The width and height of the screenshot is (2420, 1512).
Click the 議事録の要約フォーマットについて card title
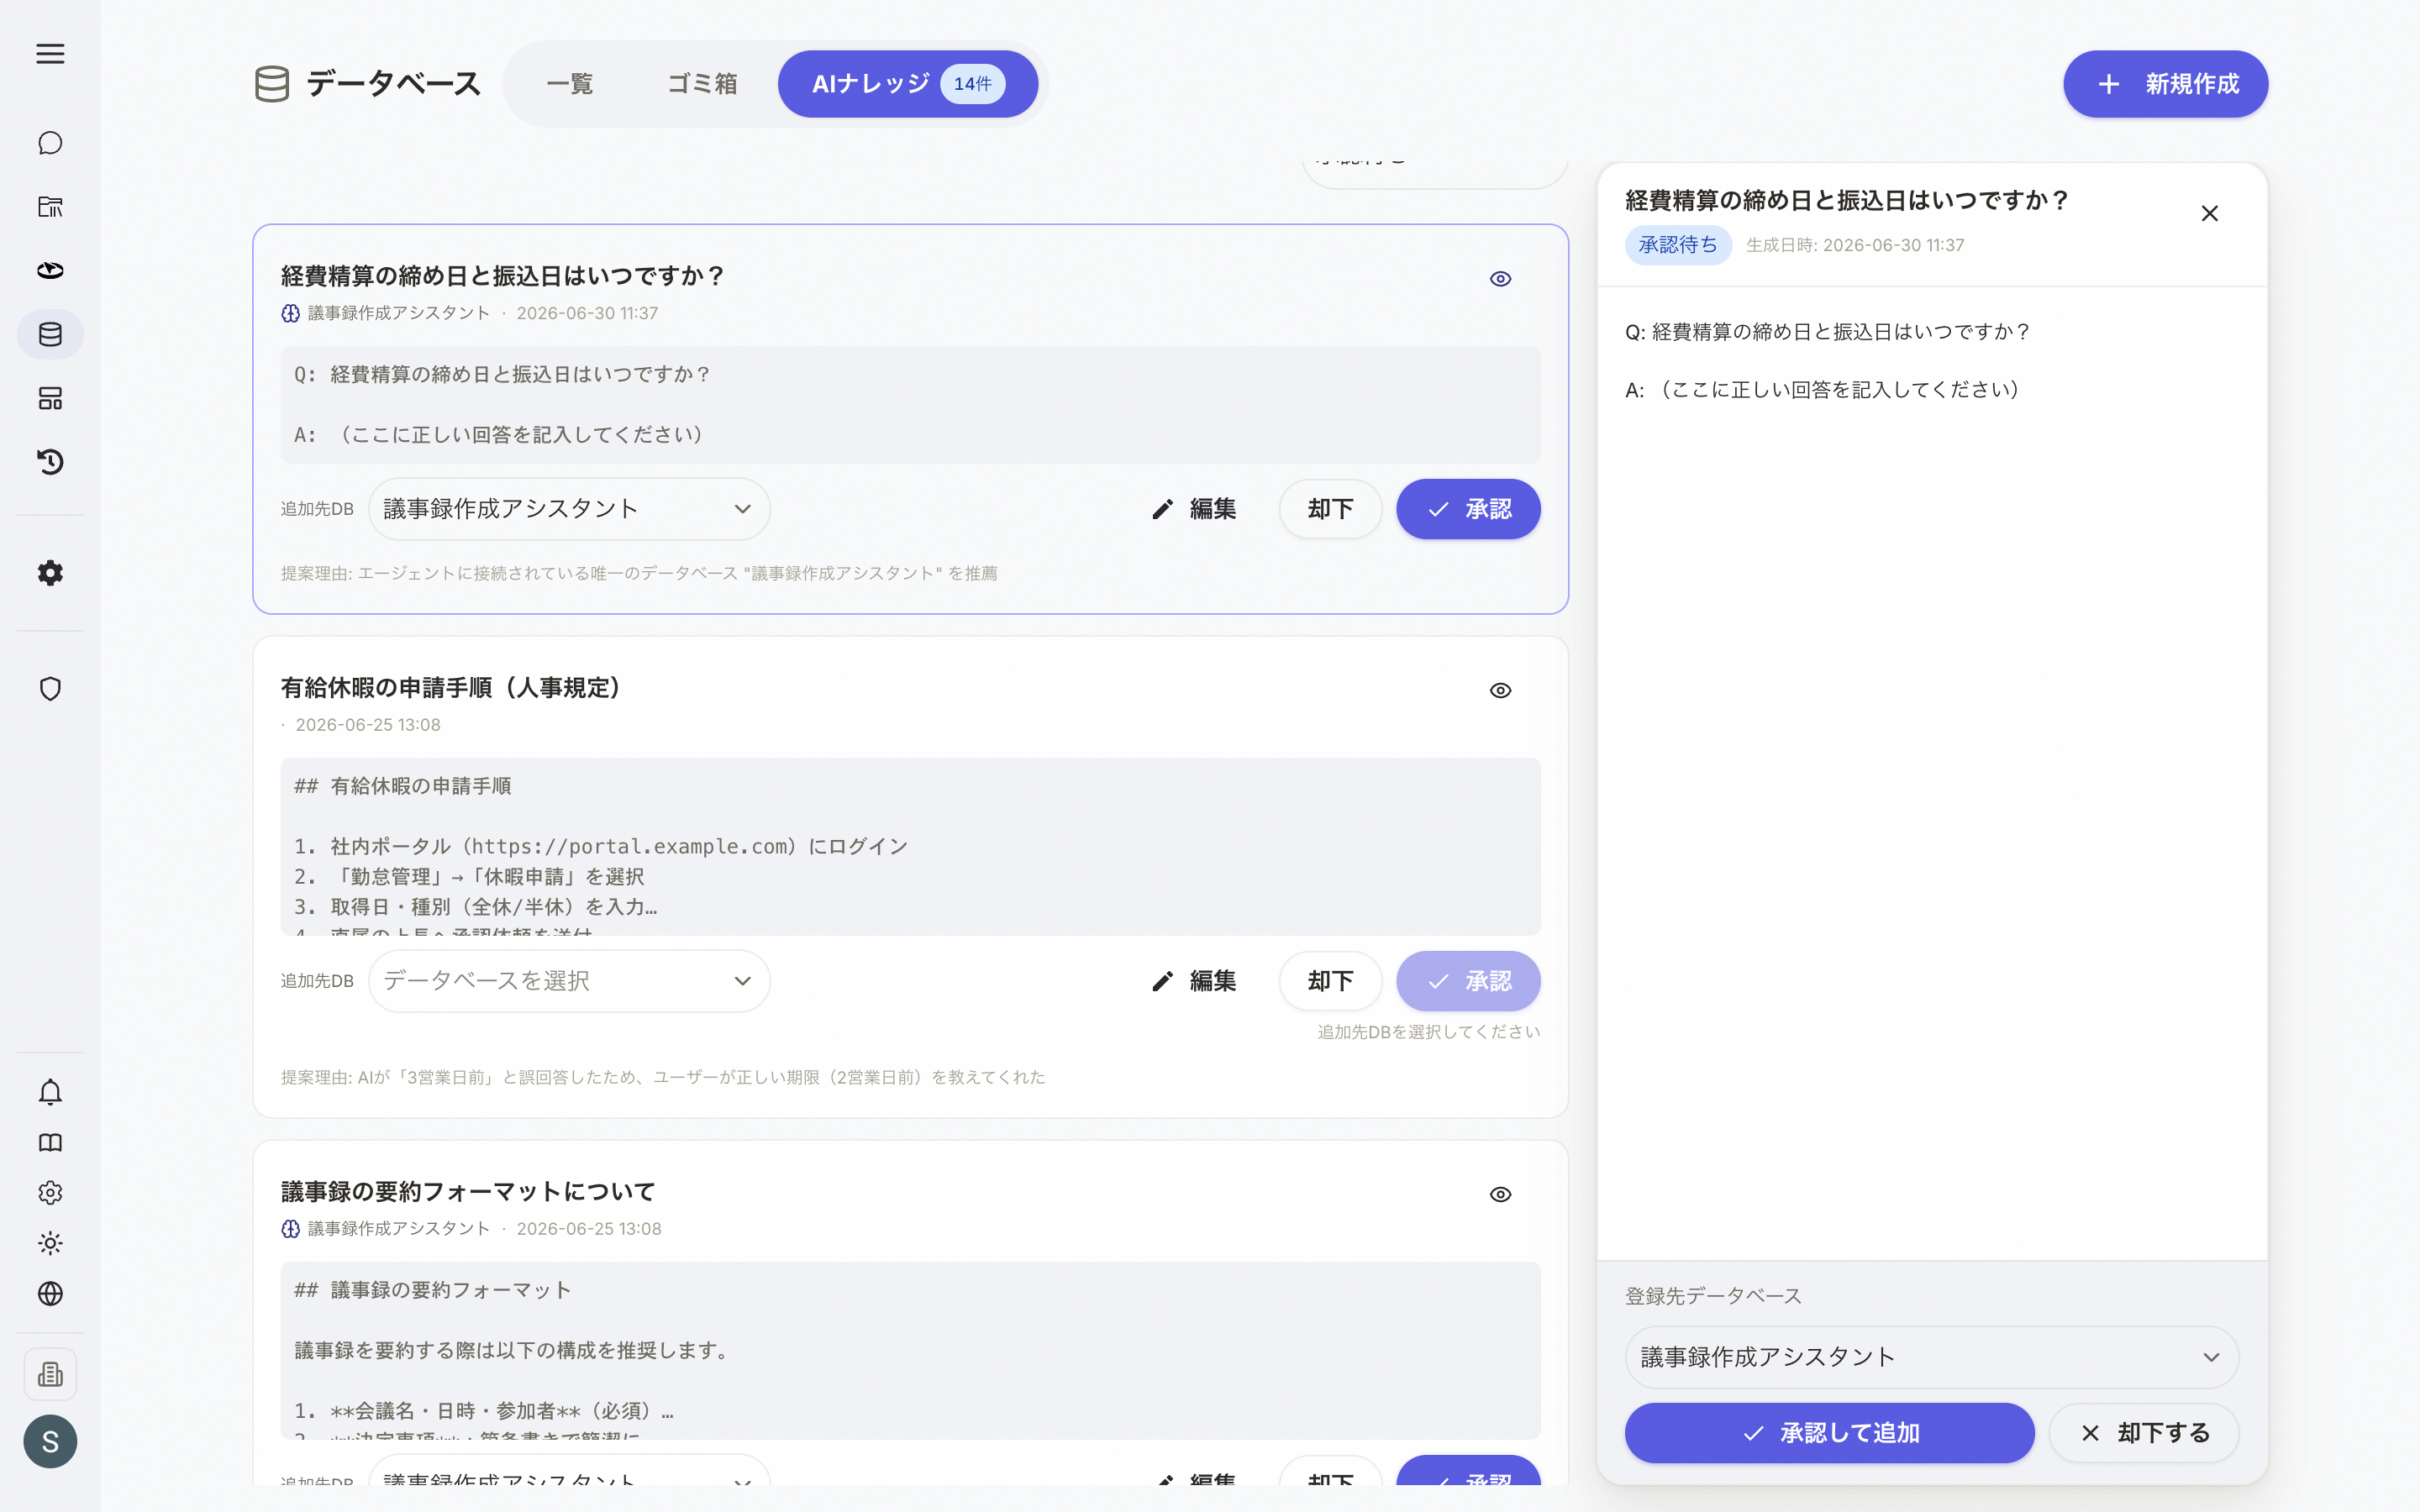pos(468,1192)
